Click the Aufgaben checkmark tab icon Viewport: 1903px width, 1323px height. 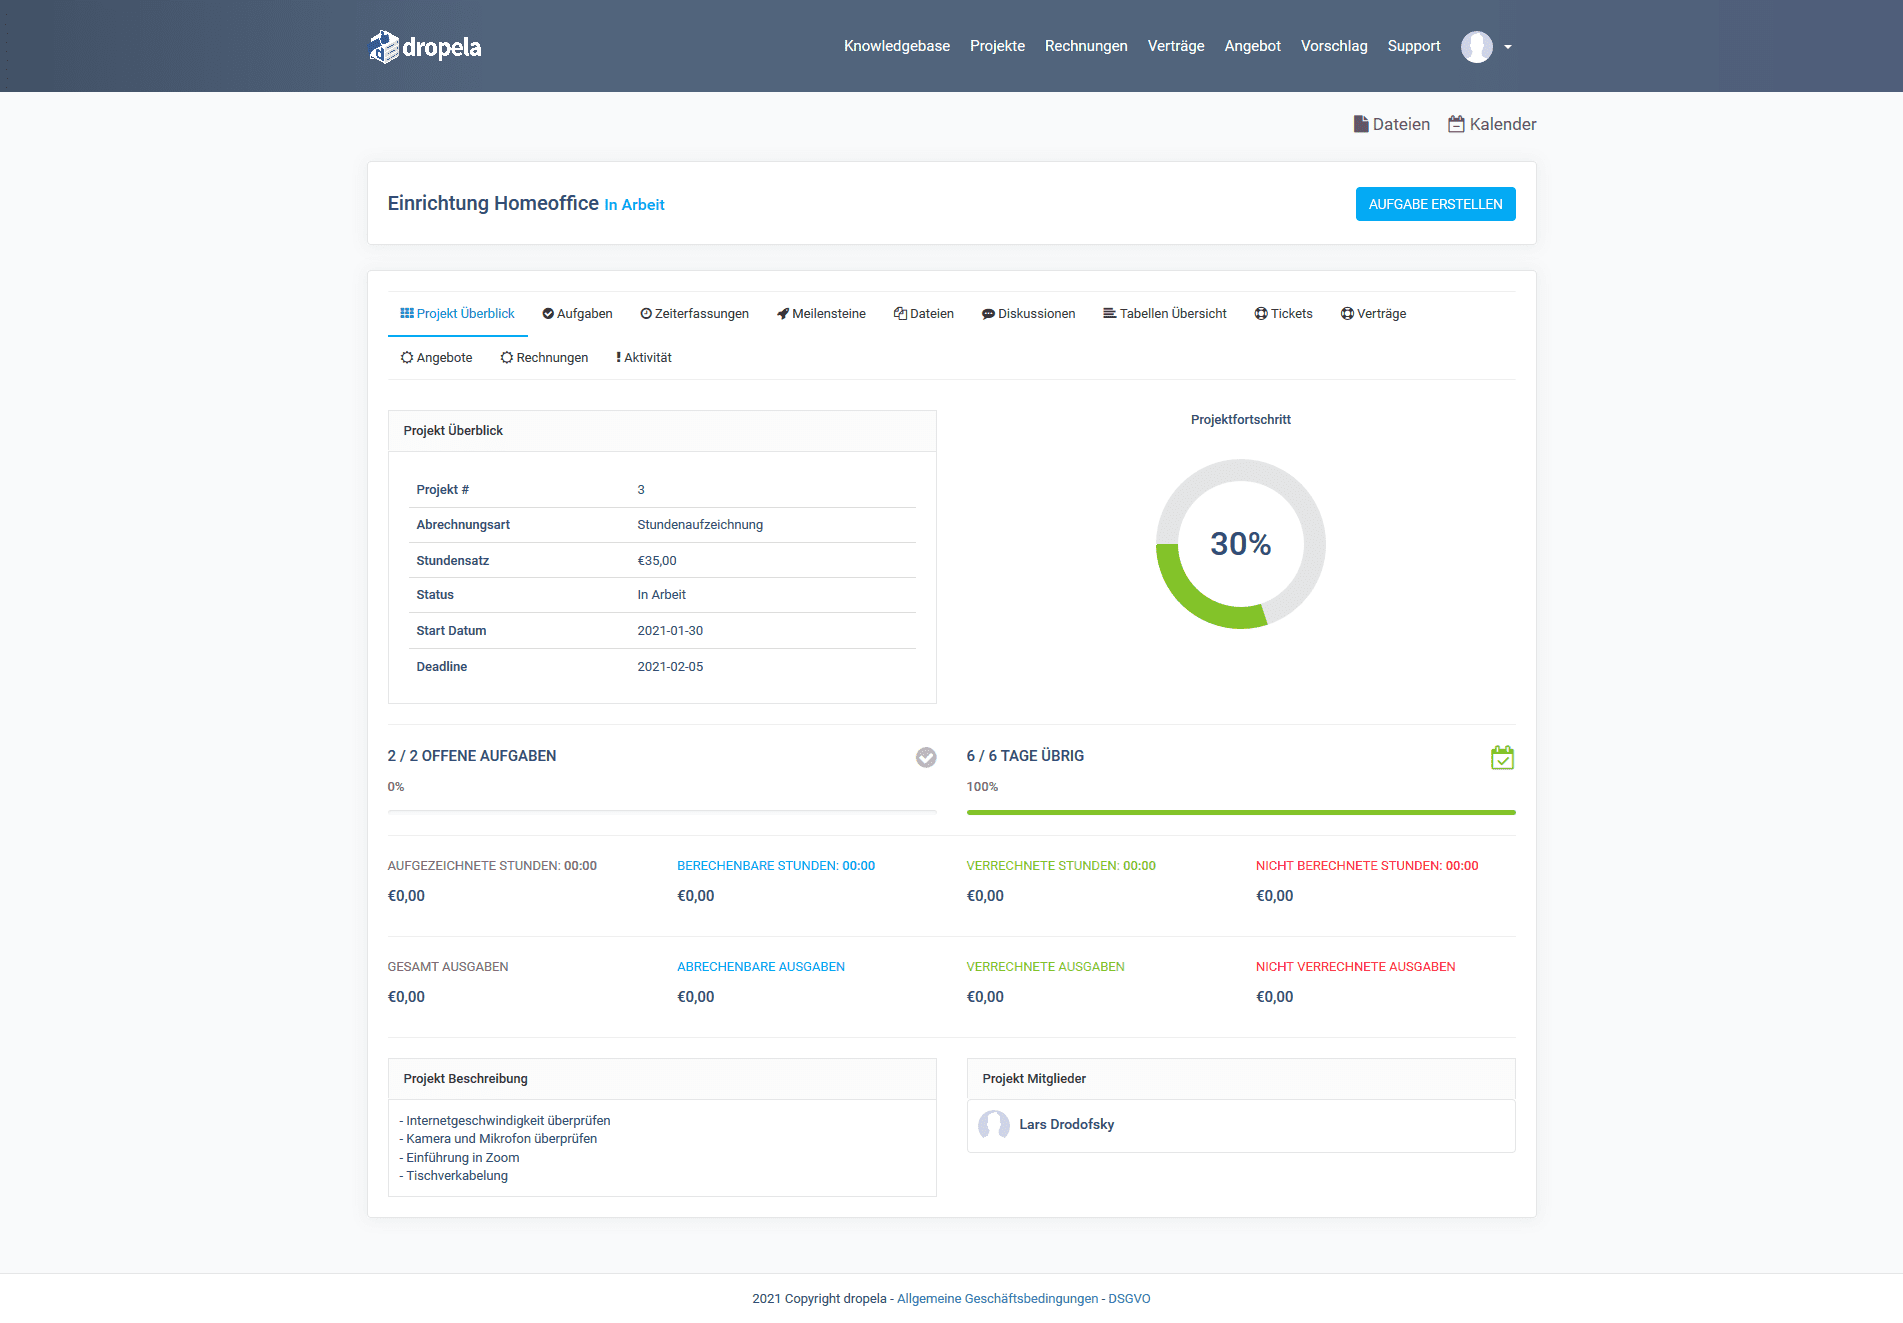point(548,313)
